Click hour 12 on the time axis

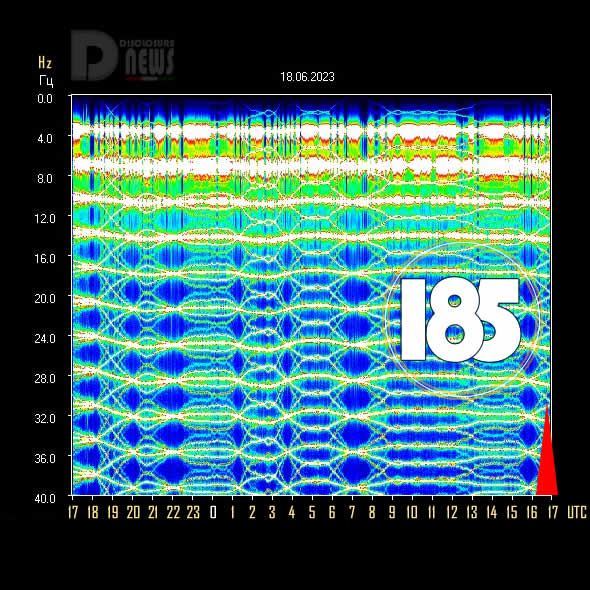[x=452, y=512]
